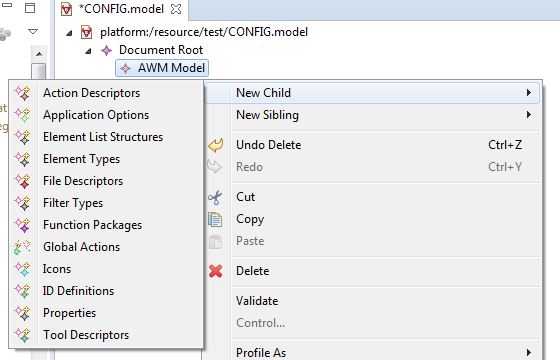
Task: Click the scissors Cut icon
Action: [x=215, y=197]
